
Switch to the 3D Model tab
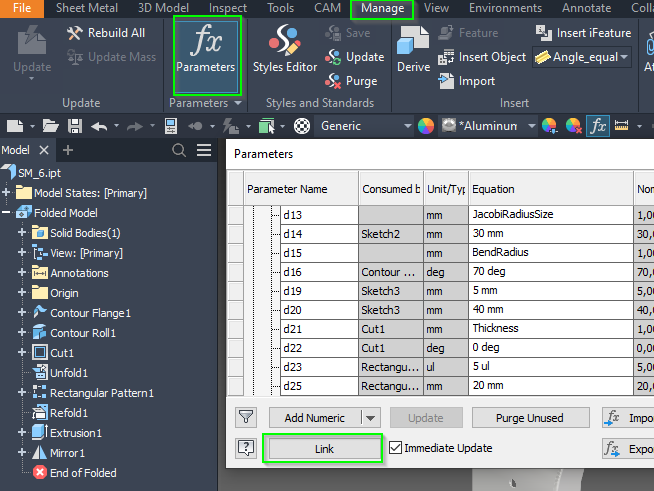[163, 8]
